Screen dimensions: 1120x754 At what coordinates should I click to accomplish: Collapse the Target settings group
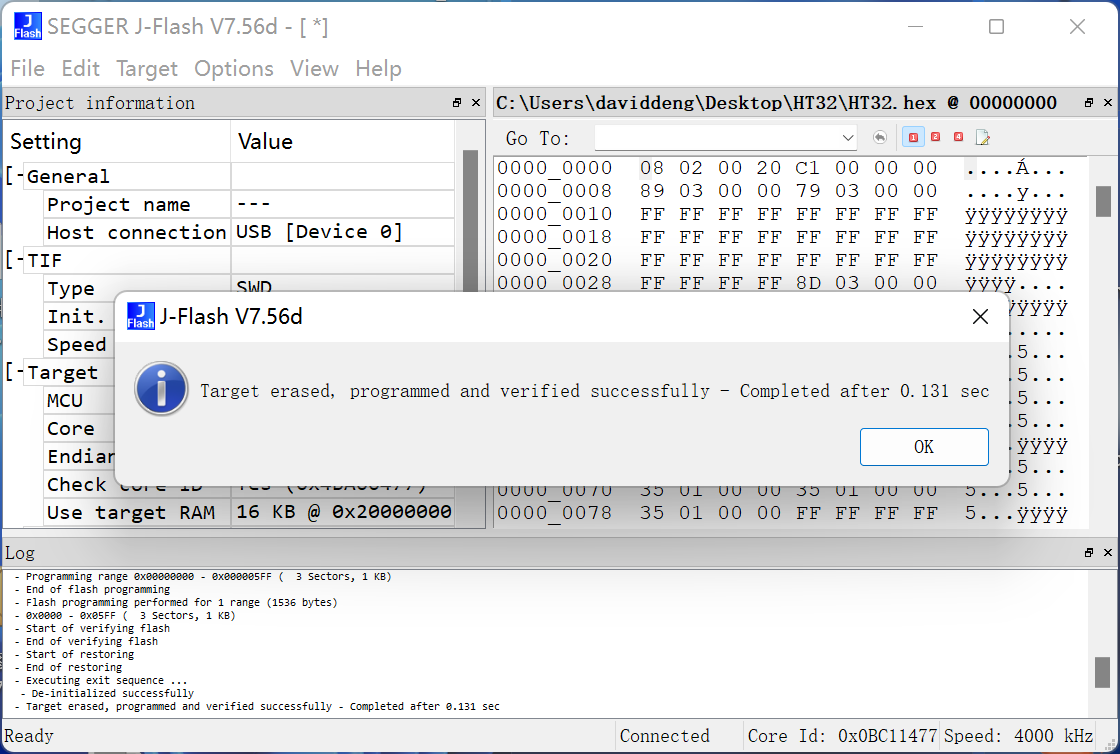point(15,373)
